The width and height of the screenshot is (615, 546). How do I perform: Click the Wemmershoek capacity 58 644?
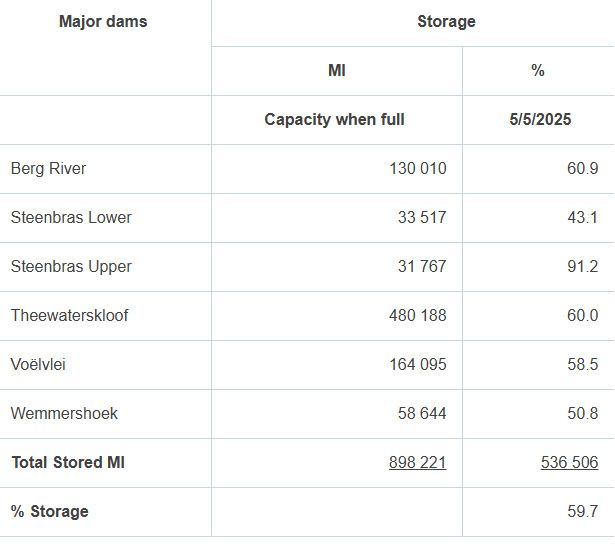click(x=422, y=413)
